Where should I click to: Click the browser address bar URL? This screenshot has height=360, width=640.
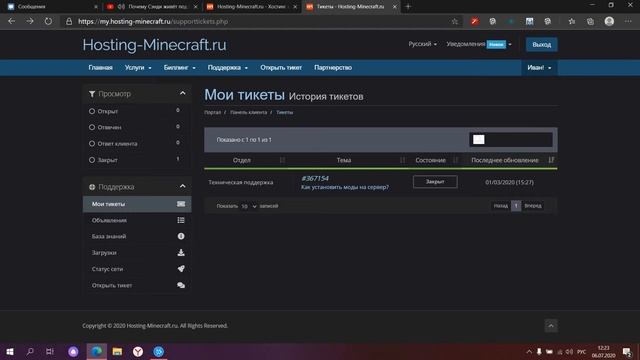click(153, 21)
